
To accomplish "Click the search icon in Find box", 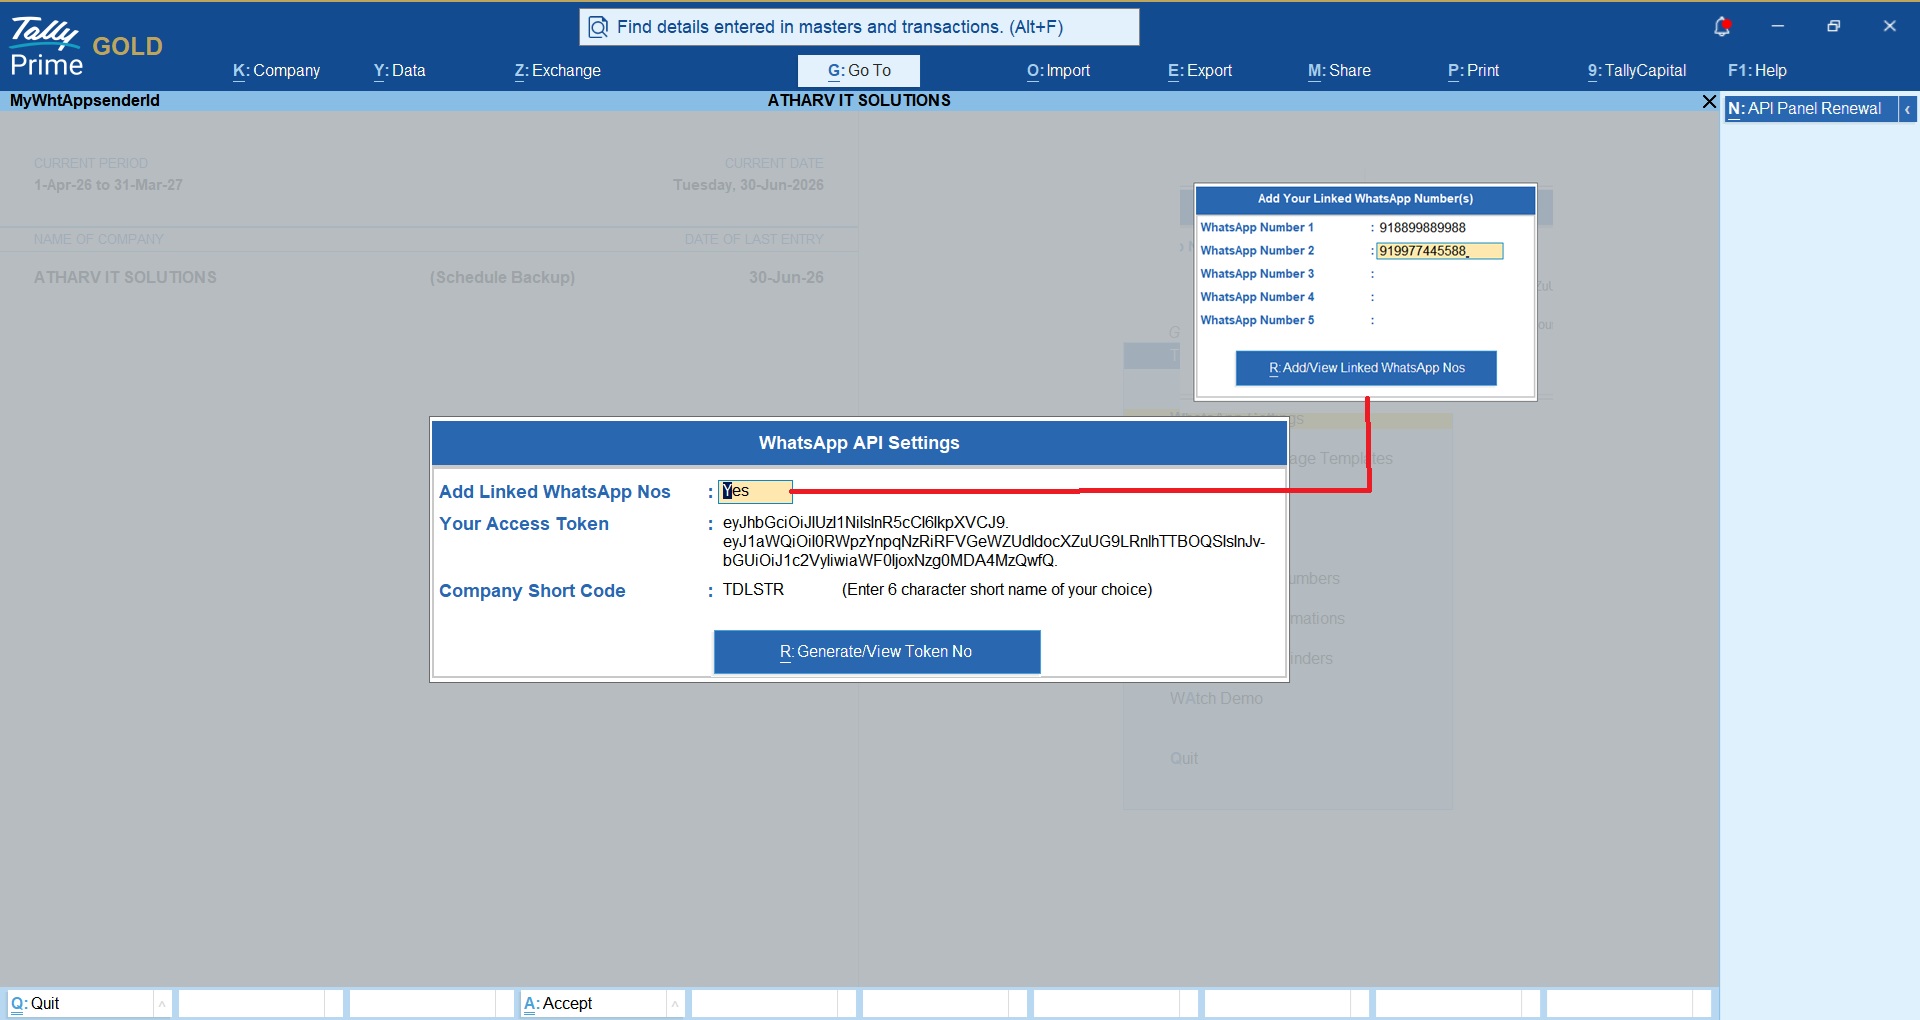I will pyautogui.click(x=598, y=27).
